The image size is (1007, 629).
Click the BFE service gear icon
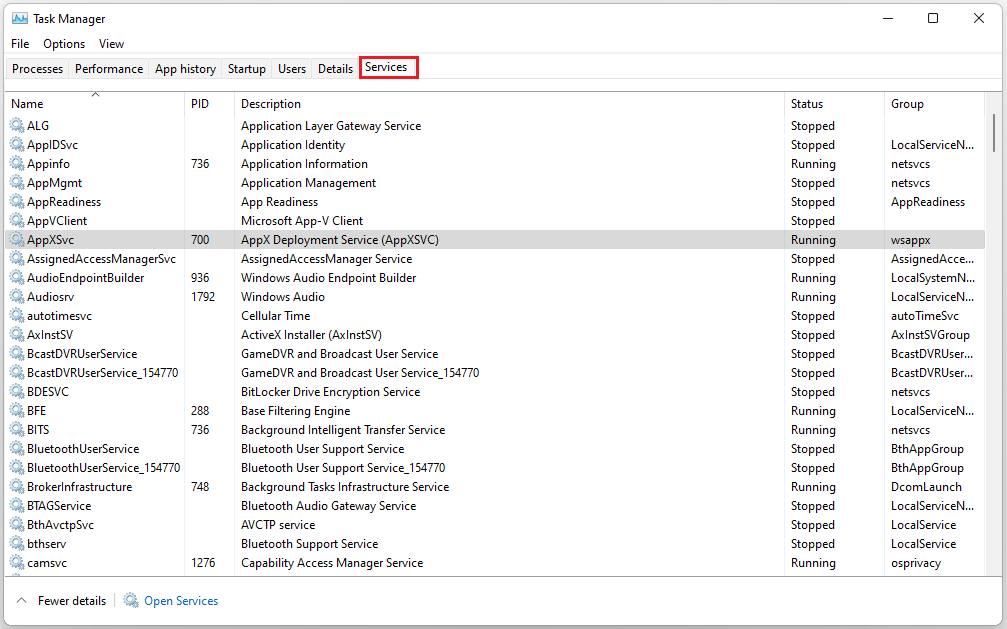[x=16, y=411]
